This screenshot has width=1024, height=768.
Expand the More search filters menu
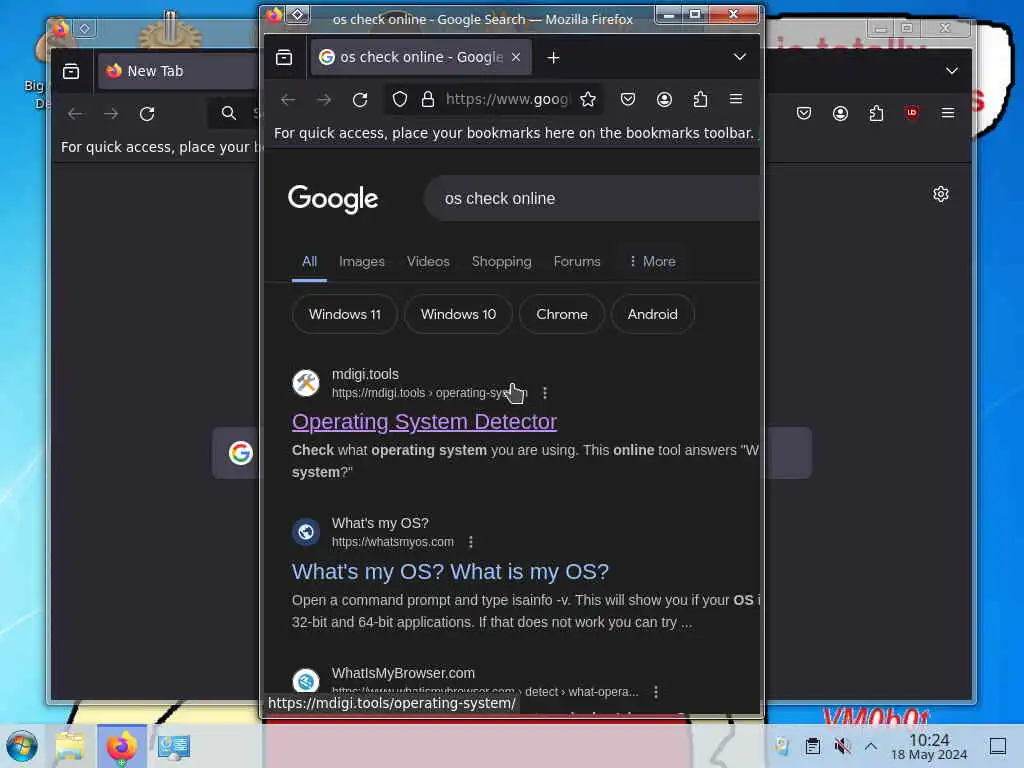tap(652, 262)
